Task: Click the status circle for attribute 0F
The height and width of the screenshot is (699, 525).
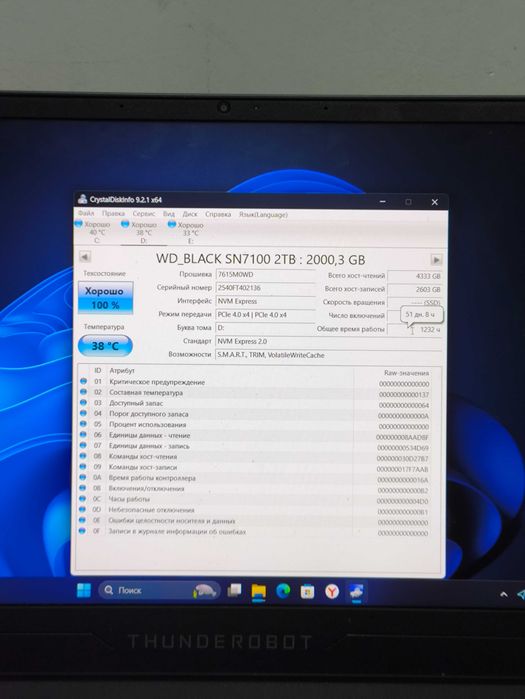Action: coord(82,531)
